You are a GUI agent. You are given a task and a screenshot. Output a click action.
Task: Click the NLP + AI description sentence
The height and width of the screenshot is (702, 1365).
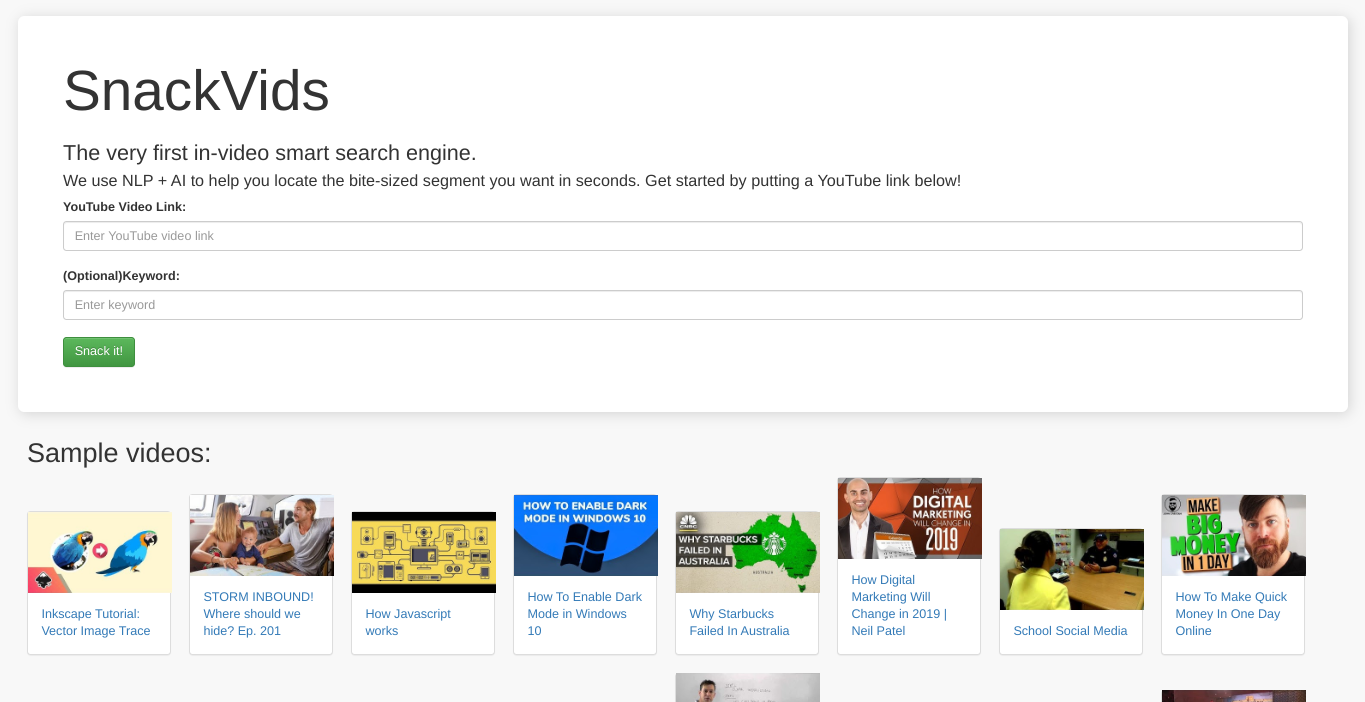pos(512,181)
